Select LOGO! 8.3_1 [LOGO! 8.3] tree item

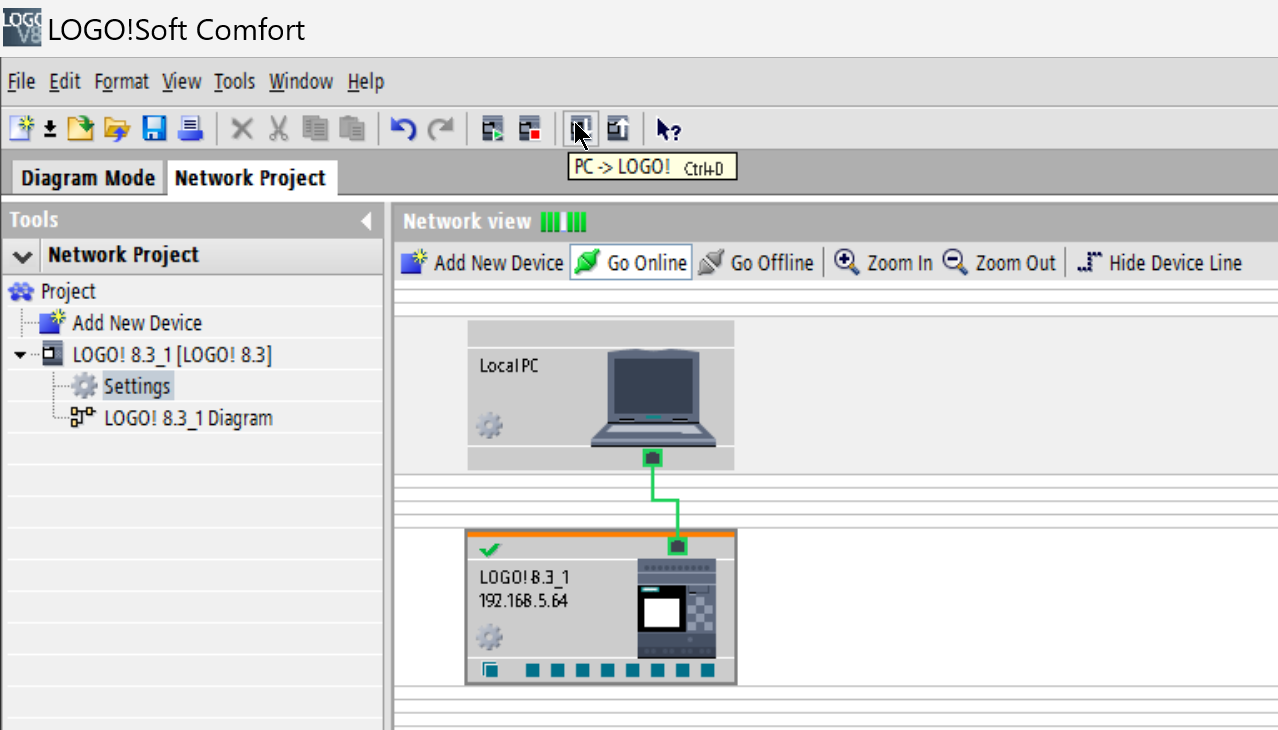tap(157, 355)
